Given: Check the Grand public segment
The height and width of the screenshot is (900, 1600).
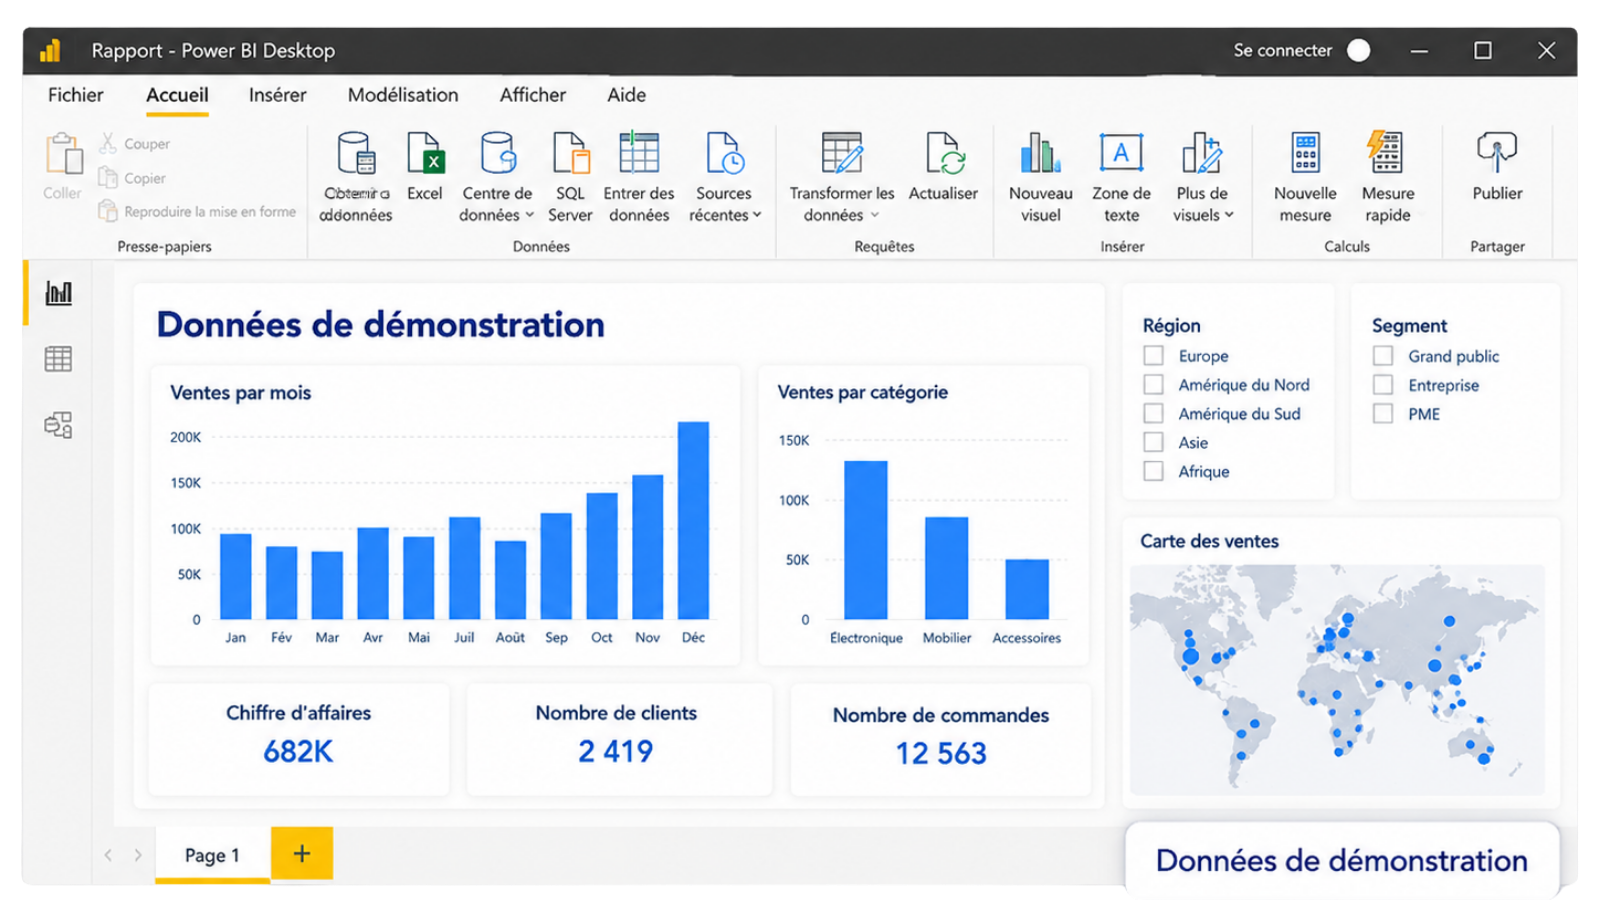Looking at the screenshot, I should click(x=1383, y=355).
